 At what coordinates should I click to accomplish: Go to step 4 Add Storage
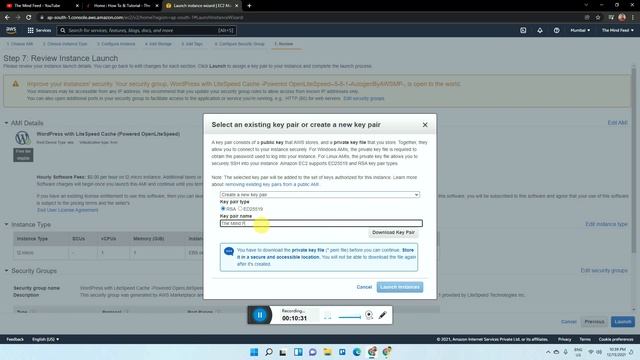click(158, 44)
